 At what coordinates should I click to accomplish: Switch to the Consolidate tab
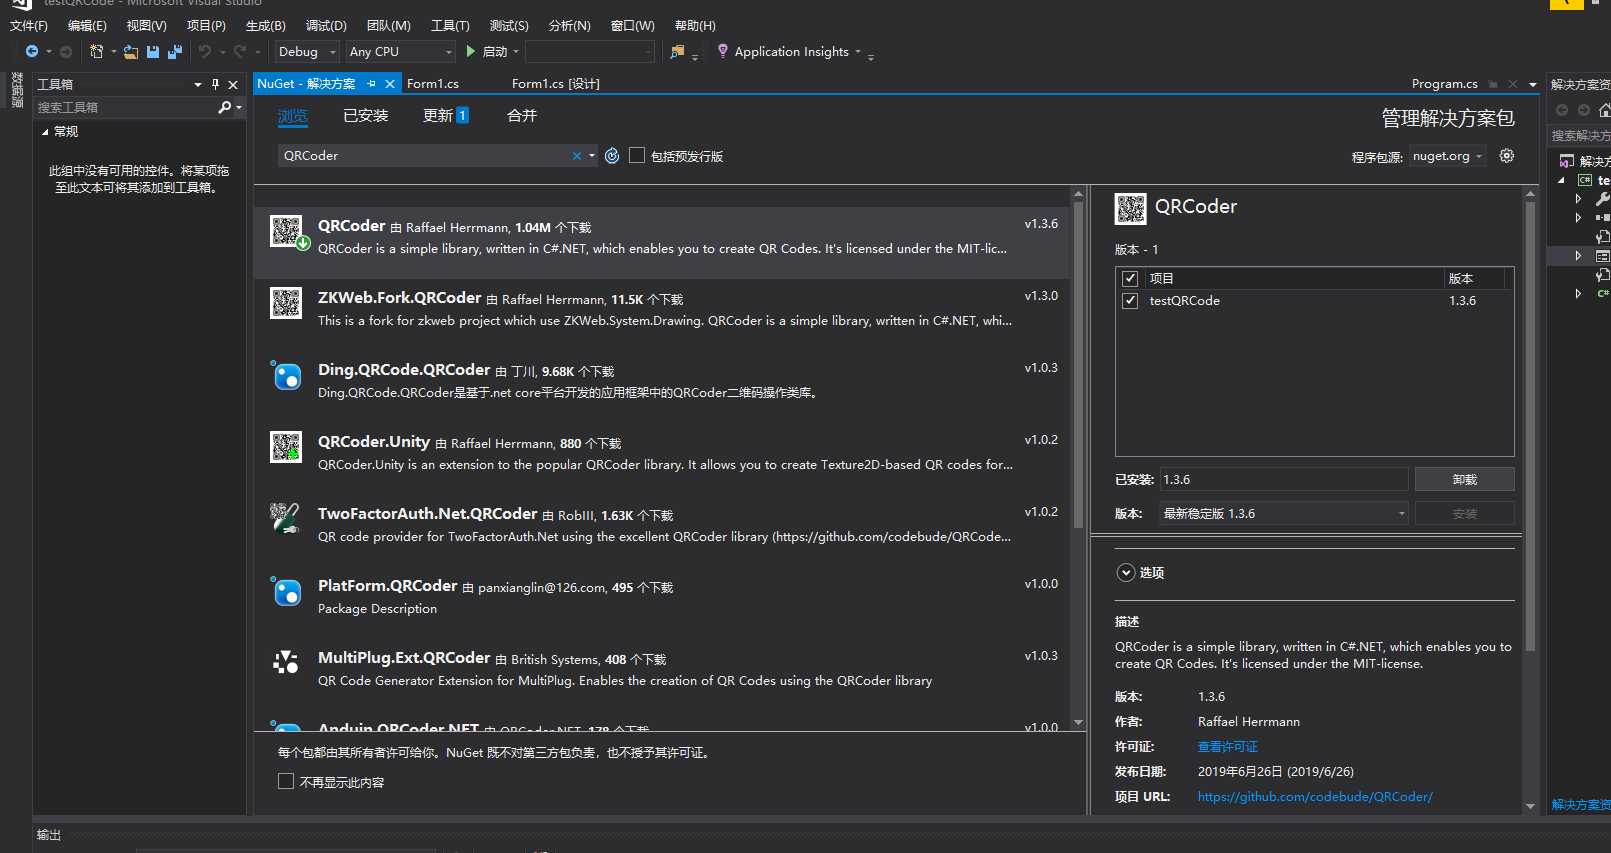[x=522, y=116]
